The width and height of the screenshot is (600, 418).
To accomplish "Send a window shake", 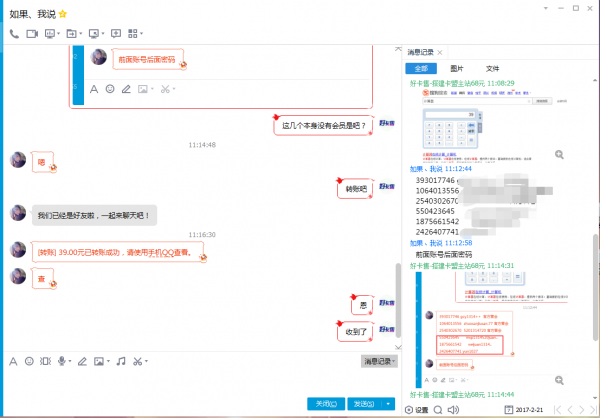I will (x=46, y=360).
